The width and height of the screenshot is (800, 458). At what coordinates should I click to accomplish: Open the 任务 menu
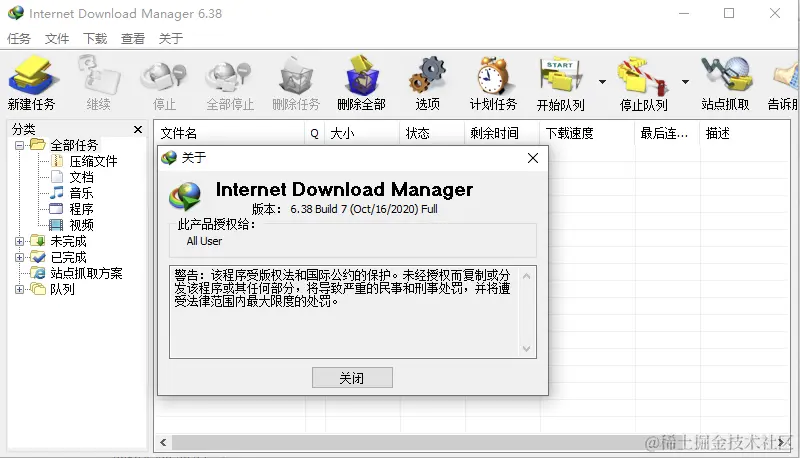19,38
